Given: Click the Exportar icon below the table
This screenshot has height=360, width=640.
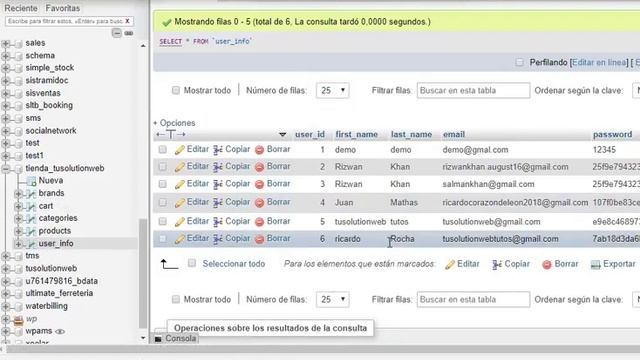Looking at the screenshot, I should (x=596, y=265).
